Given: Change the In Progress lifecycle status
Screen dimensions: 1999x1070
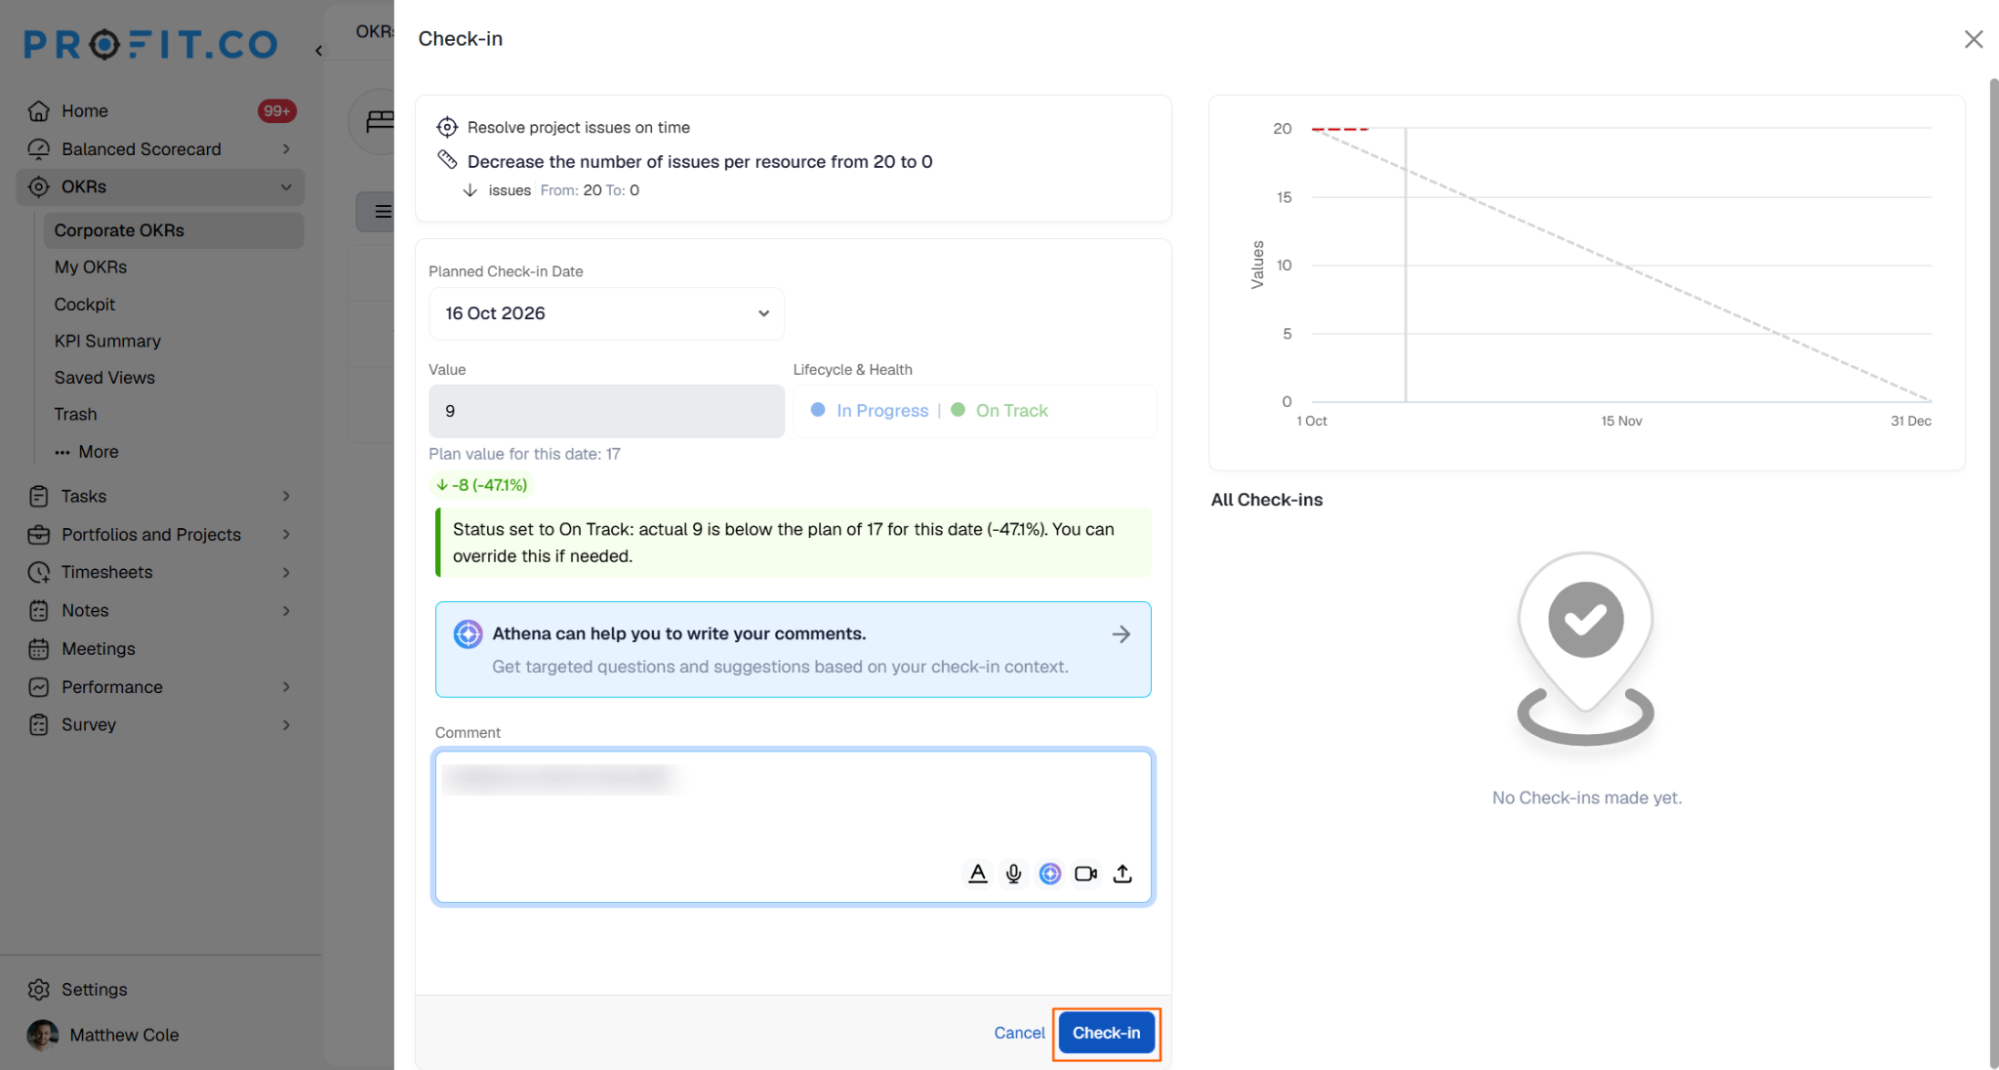Looking at the screenshot, I should (870, 411).
